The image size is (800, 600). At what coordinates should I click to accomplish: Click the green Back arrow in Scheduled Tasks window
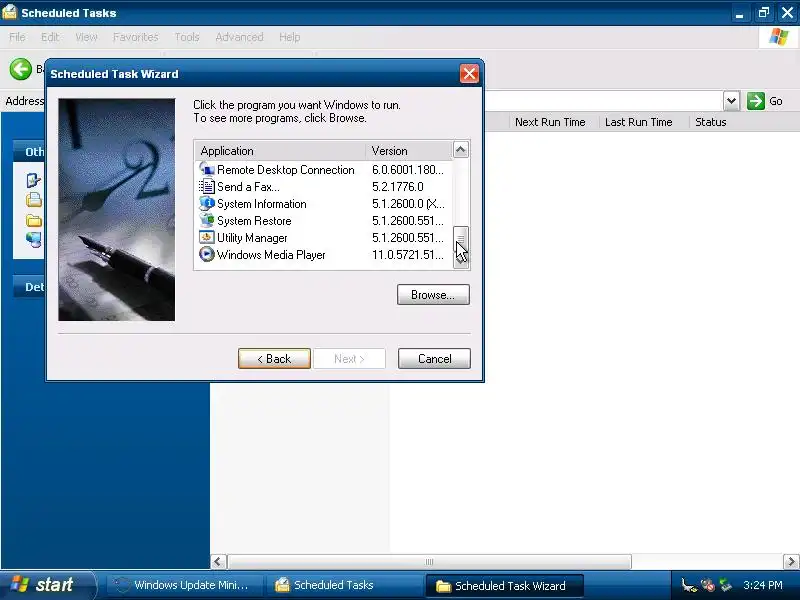(x=20, y=69)
